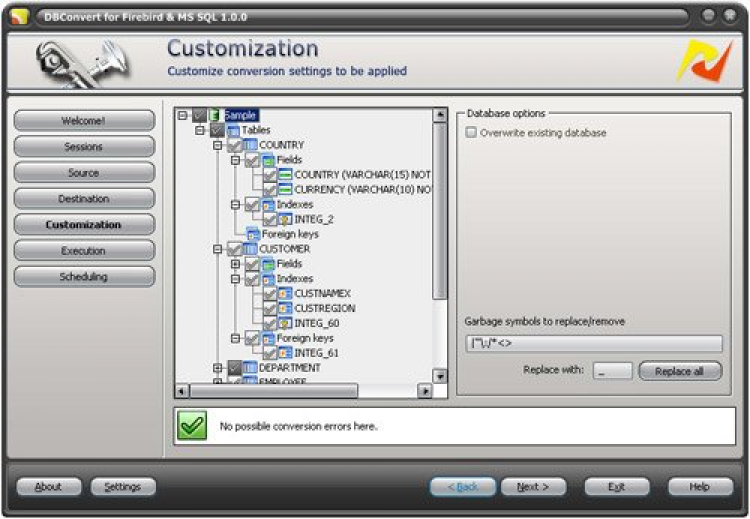Click the INTEG_2 index key icon
The image size is (750, 519).
pyautogui.click(x=286, y=220)
